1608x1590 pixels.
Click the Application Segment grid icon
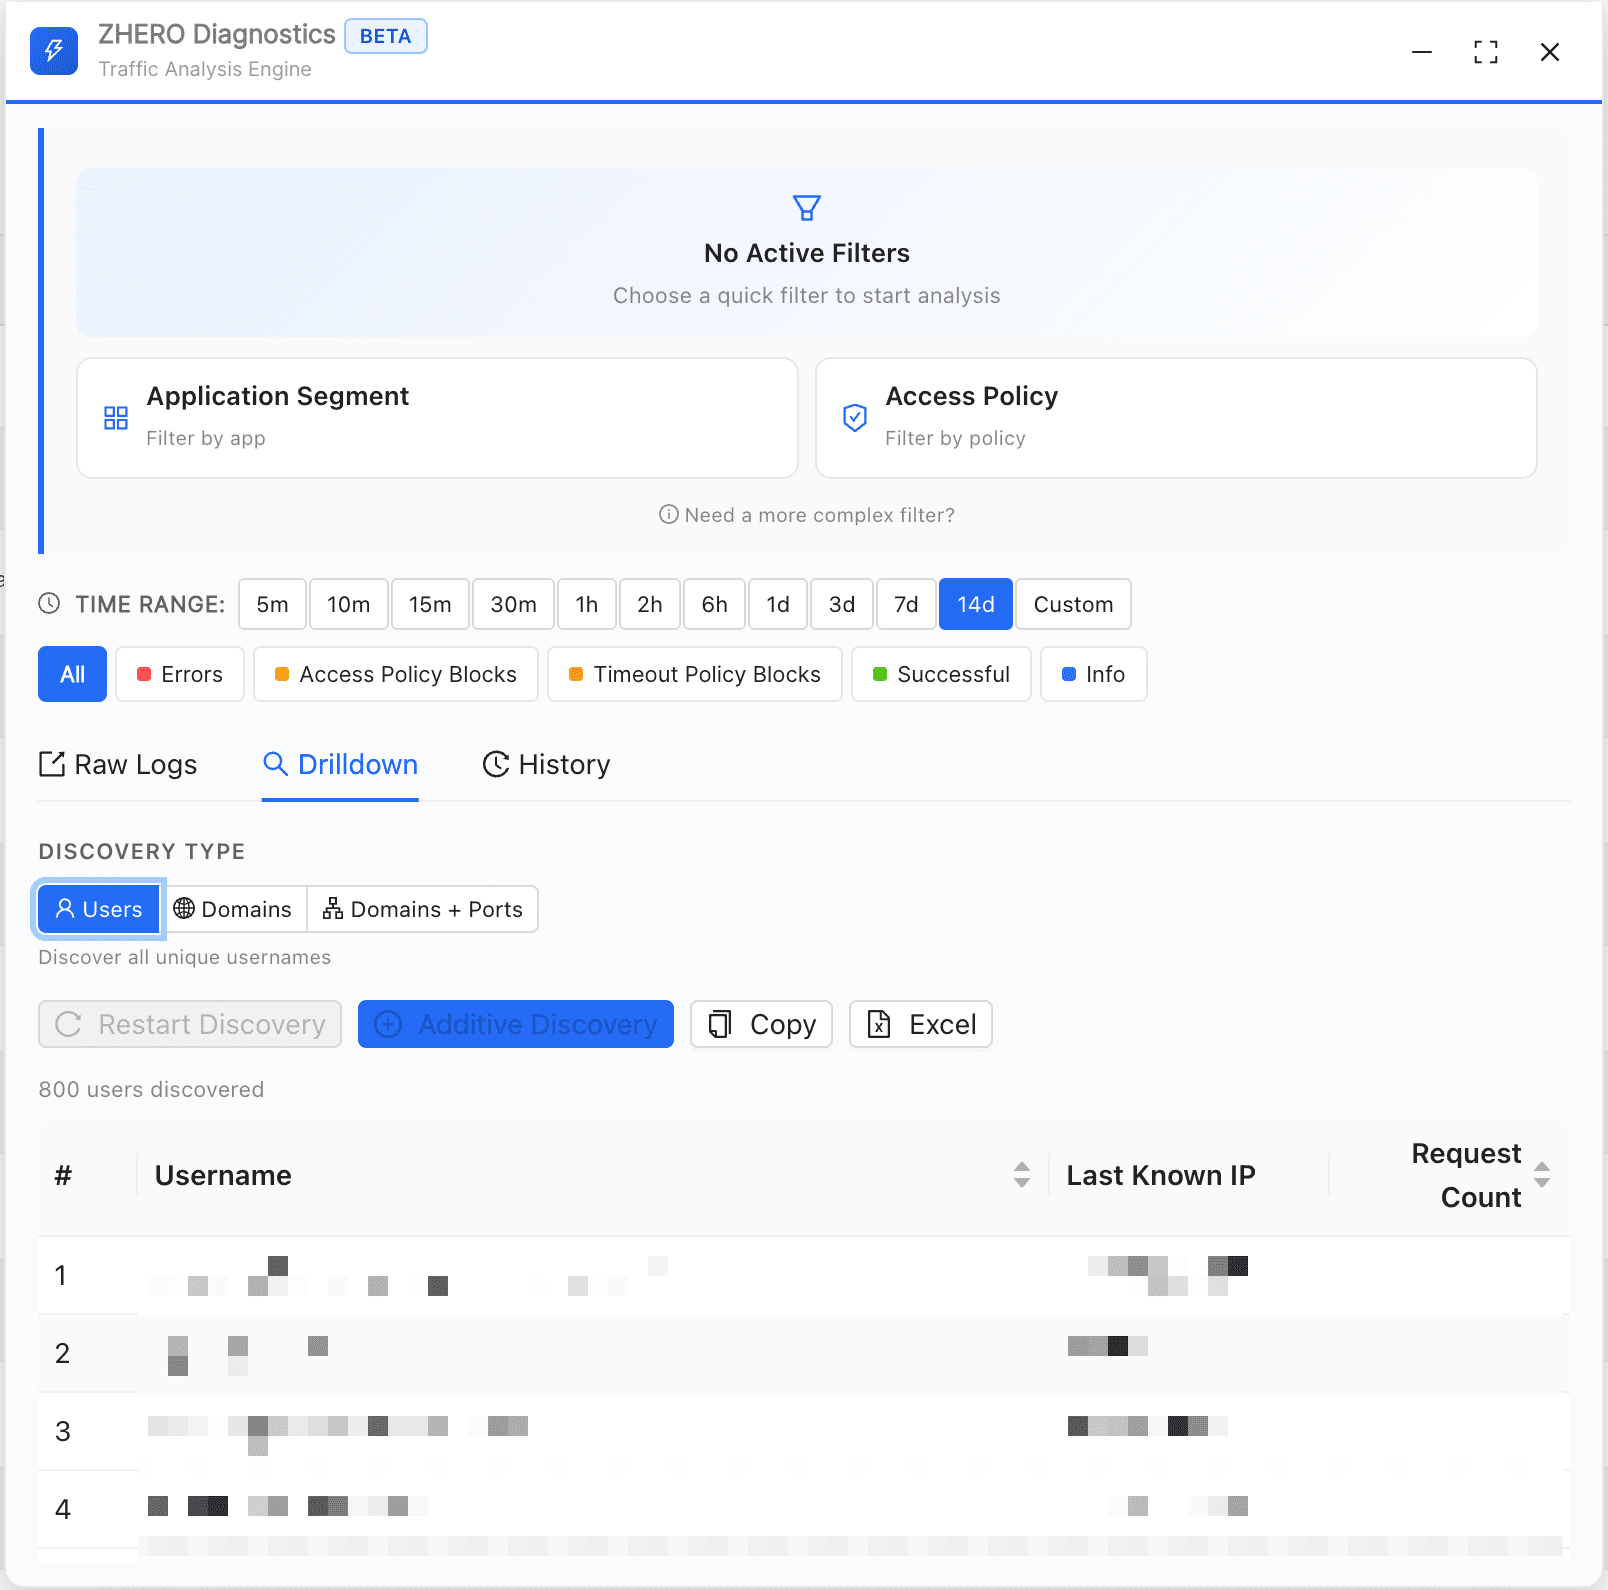(116, 418)
